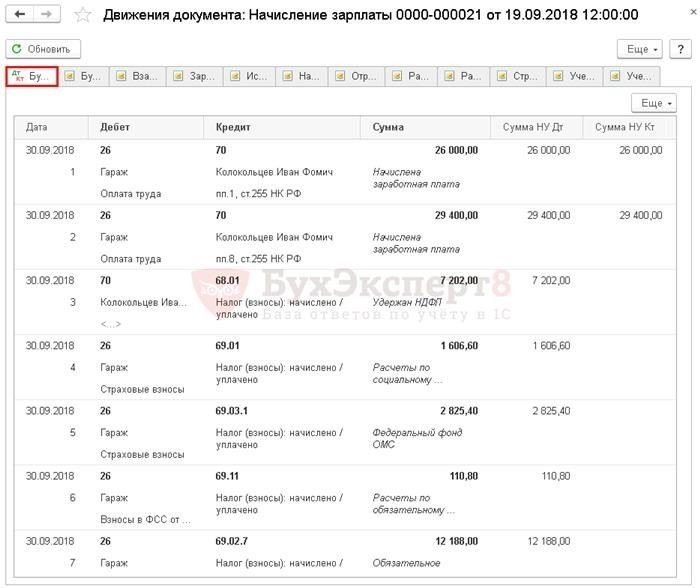The image size is (700, 588).
Task: Switch to the Зар... tab
Action: (195, 76)
